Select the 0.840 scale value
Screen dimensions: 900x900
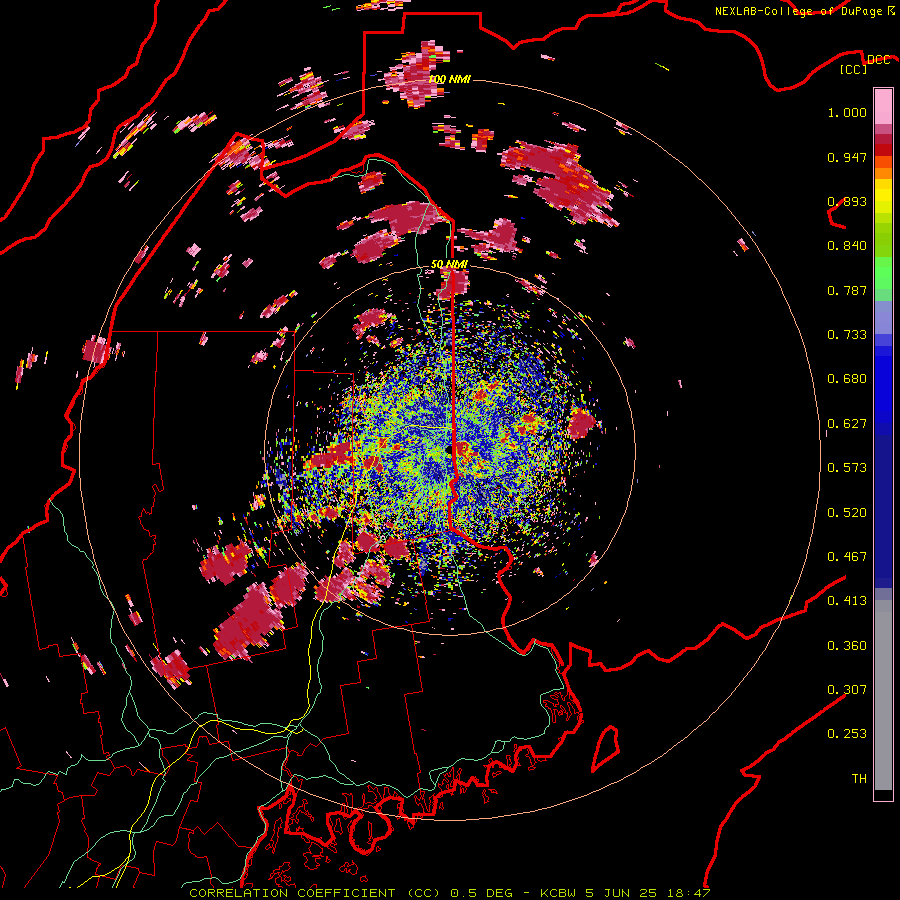[x=847, y=246]
